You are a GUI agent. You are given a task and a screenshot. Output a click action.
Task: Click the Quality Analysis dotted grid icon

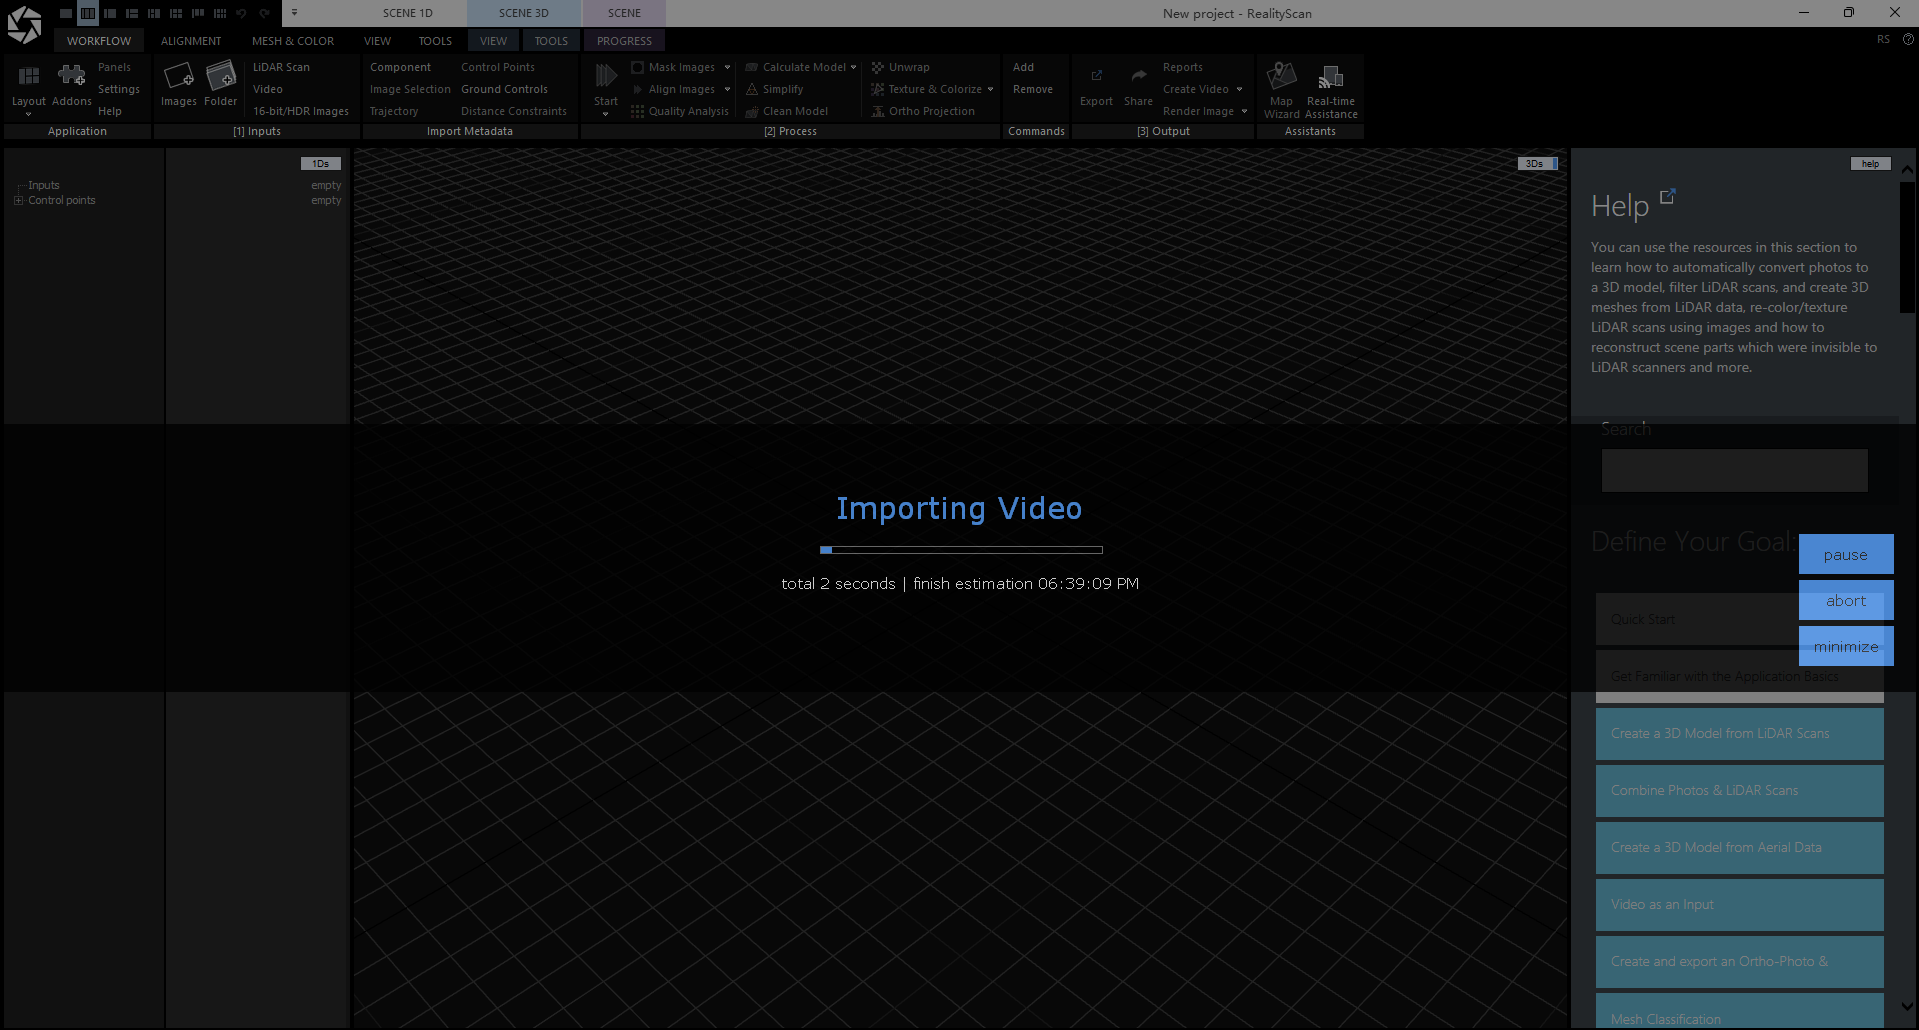[637, 111]
